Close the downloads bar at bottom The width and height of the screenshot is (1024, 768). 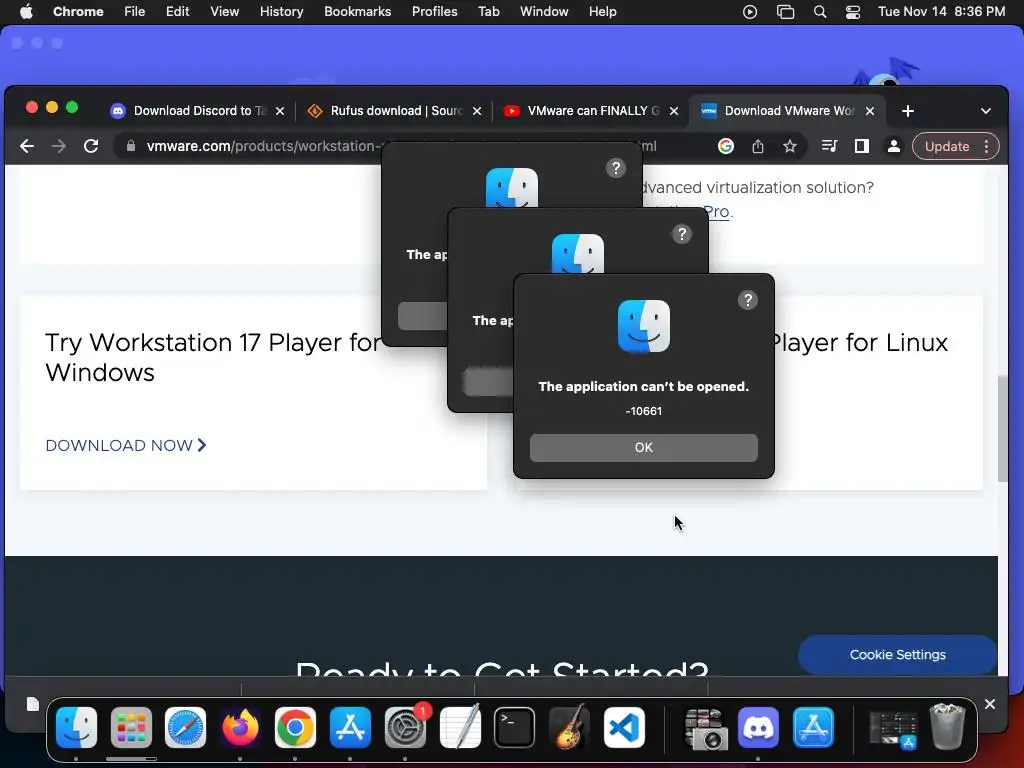990,704
